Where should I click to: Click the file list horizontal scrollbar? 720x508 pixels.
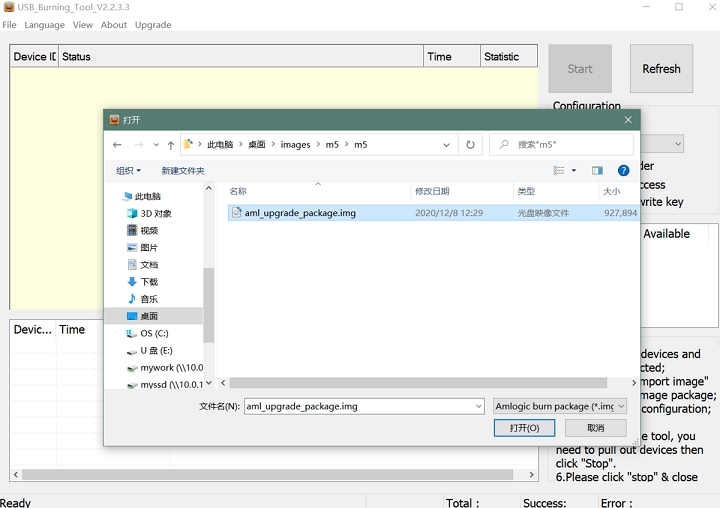(420, 383)
